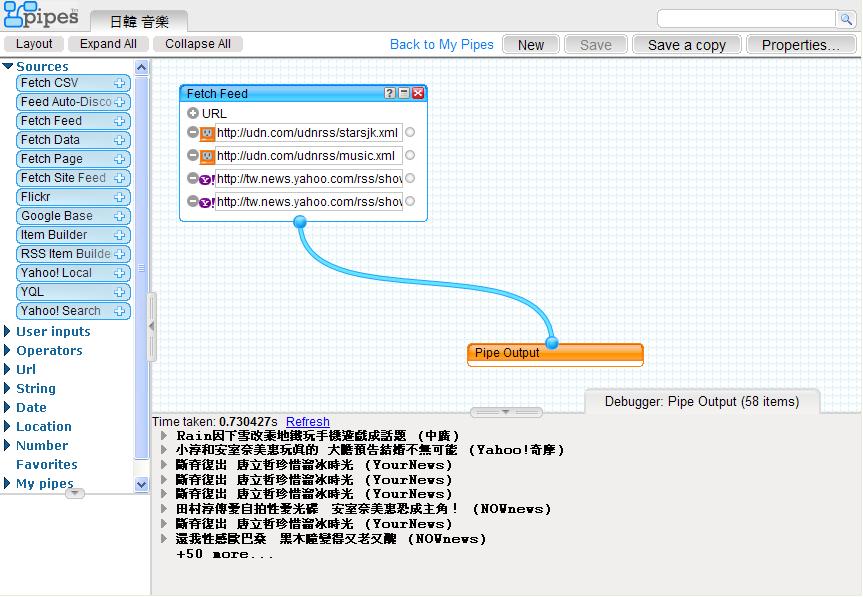Expand the Number category
Viewport: 863px width, 597px height.
7,445
